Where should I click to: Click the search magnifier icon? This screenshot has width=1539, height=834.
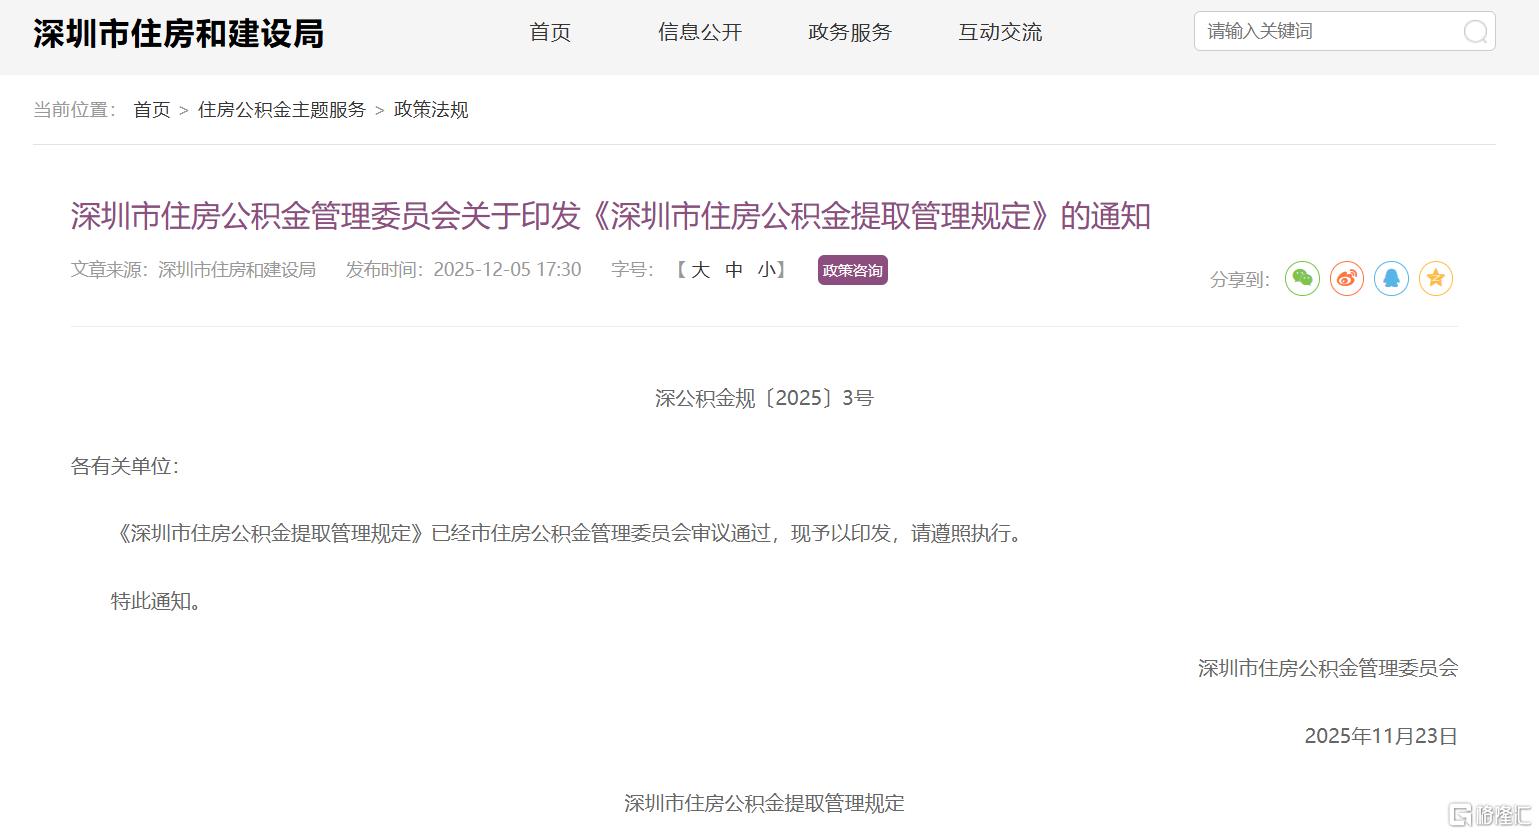pos(1475,32)
